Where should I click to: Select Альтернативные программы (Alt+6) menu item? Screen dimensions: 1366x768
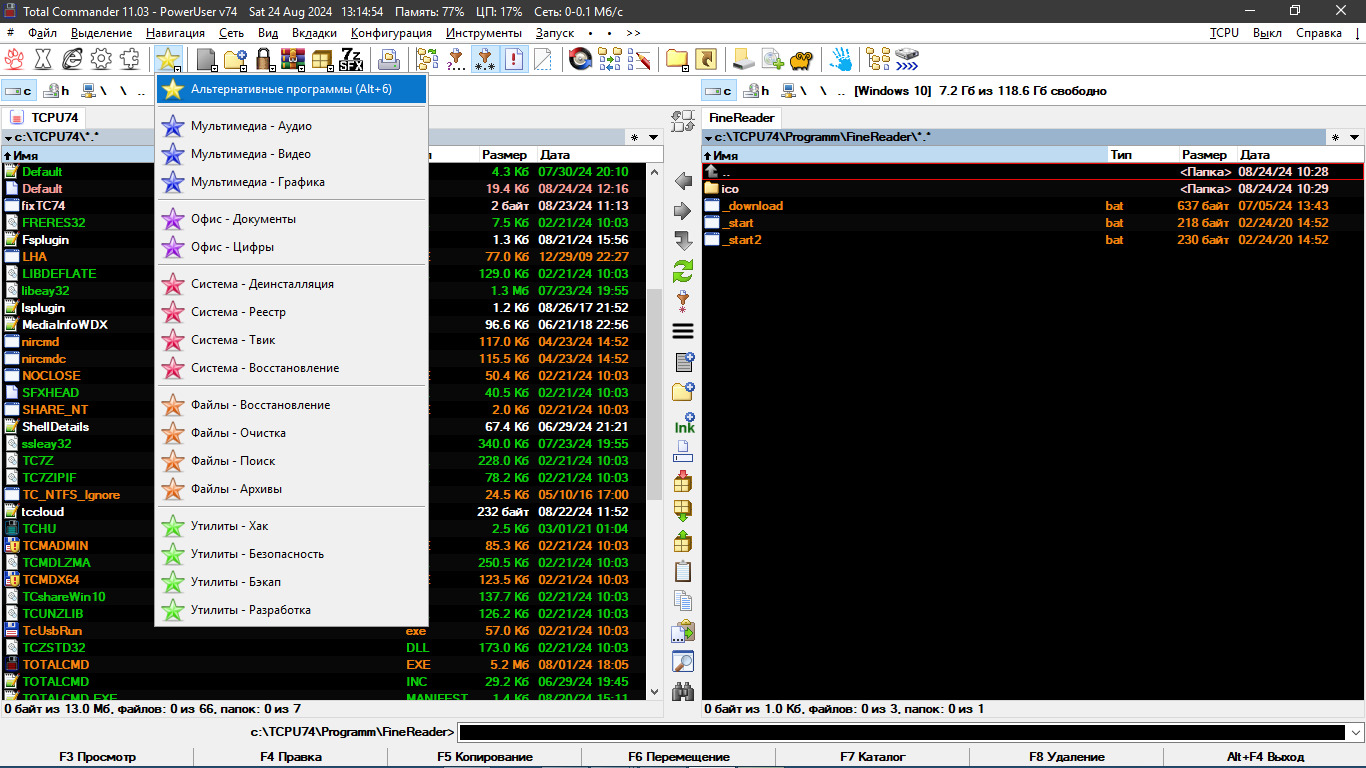click(x=291, y=89)
